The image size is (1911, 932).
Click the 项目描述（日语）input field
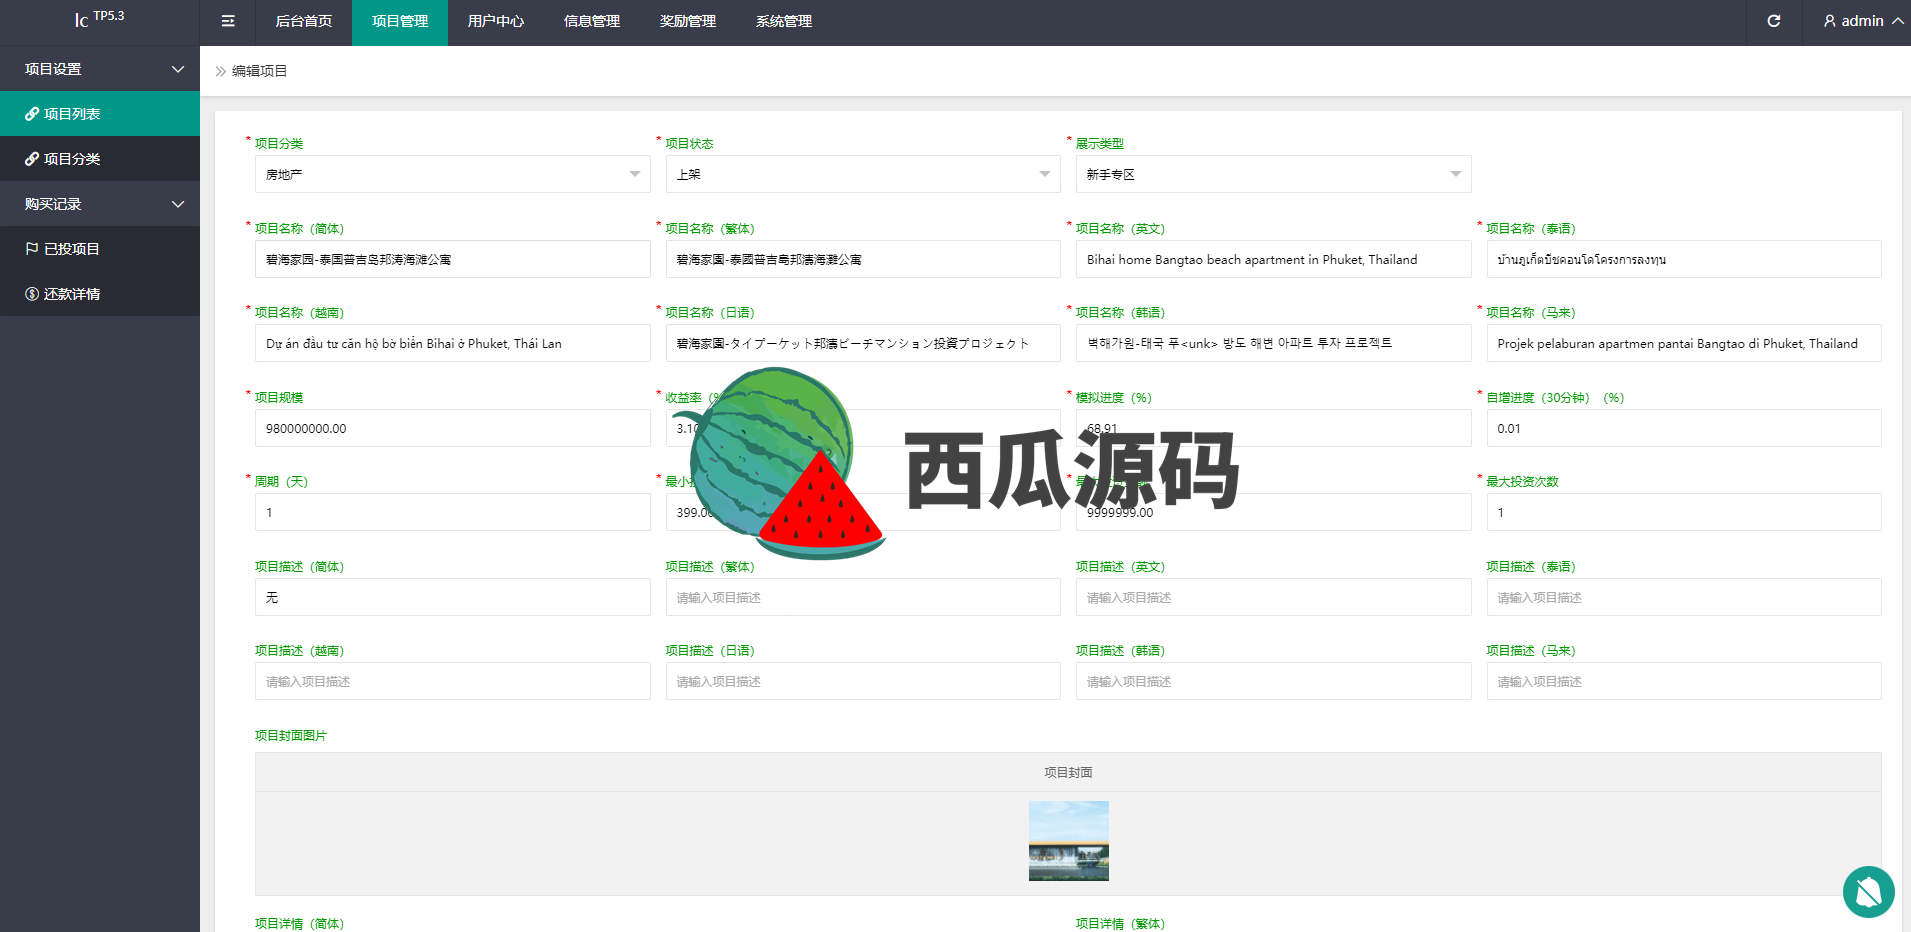pyautogui.click(x=863, y=681)
